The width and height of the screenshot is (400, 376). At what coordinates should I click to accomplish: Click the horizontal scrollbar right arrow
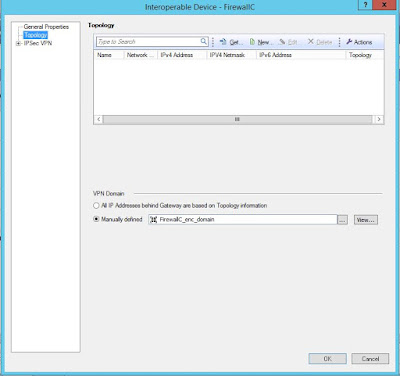[379, 119]
